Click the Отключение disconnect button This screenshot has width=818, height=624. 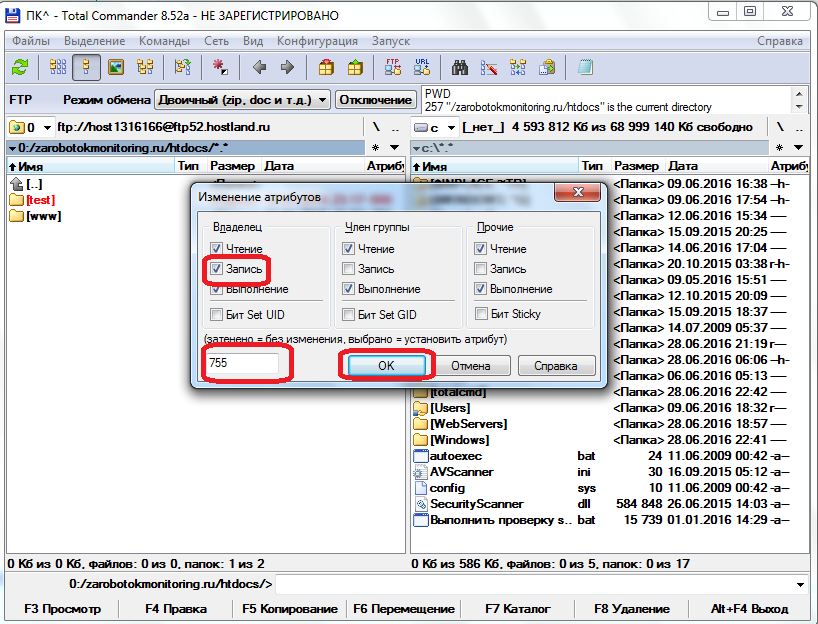[x=375, y=100]
